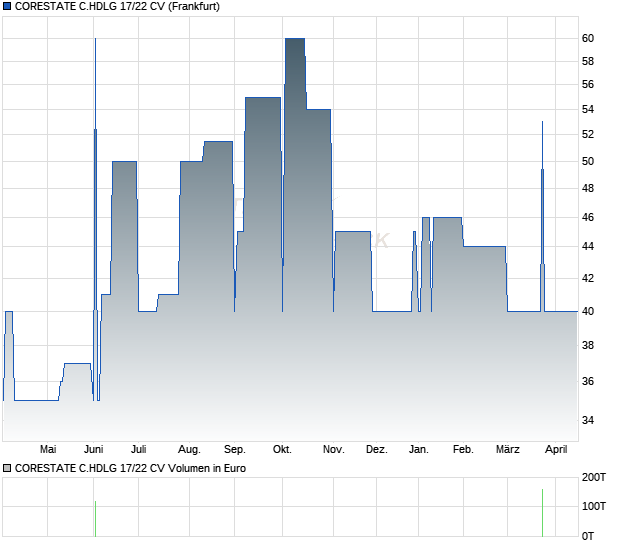Click the price axis value 42
This screenshot has height=546, width=620.
(588, 278)
